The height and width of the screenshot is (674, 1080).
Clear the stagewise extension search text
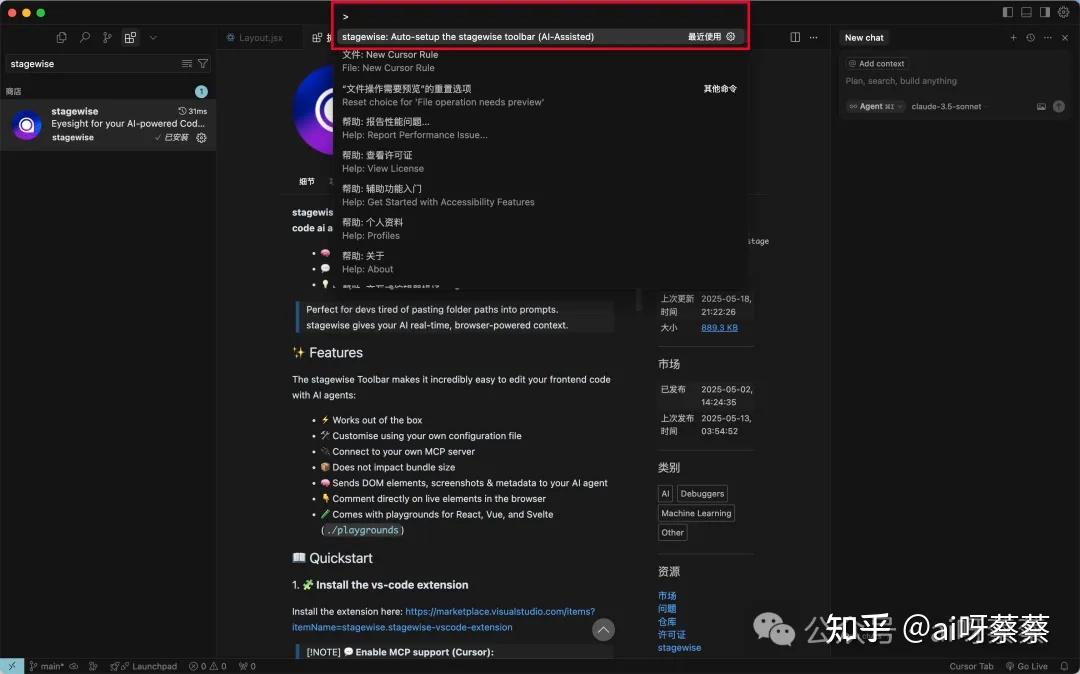(x=186, y=63)
